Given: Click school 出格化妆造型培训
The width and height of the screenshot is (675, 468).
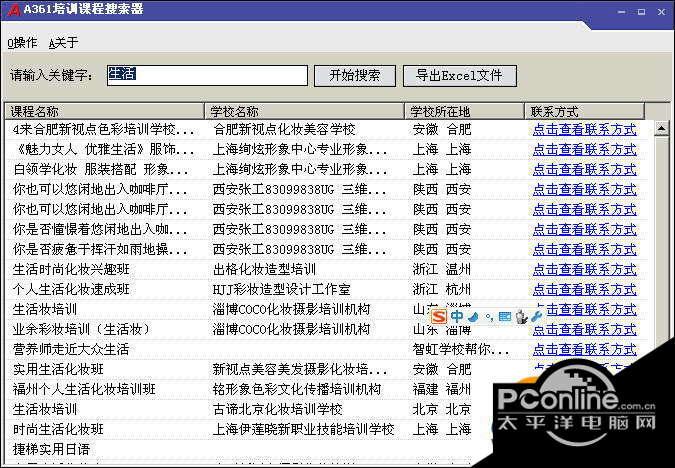Looking at the screenshot, I should (x=264, y=270).
